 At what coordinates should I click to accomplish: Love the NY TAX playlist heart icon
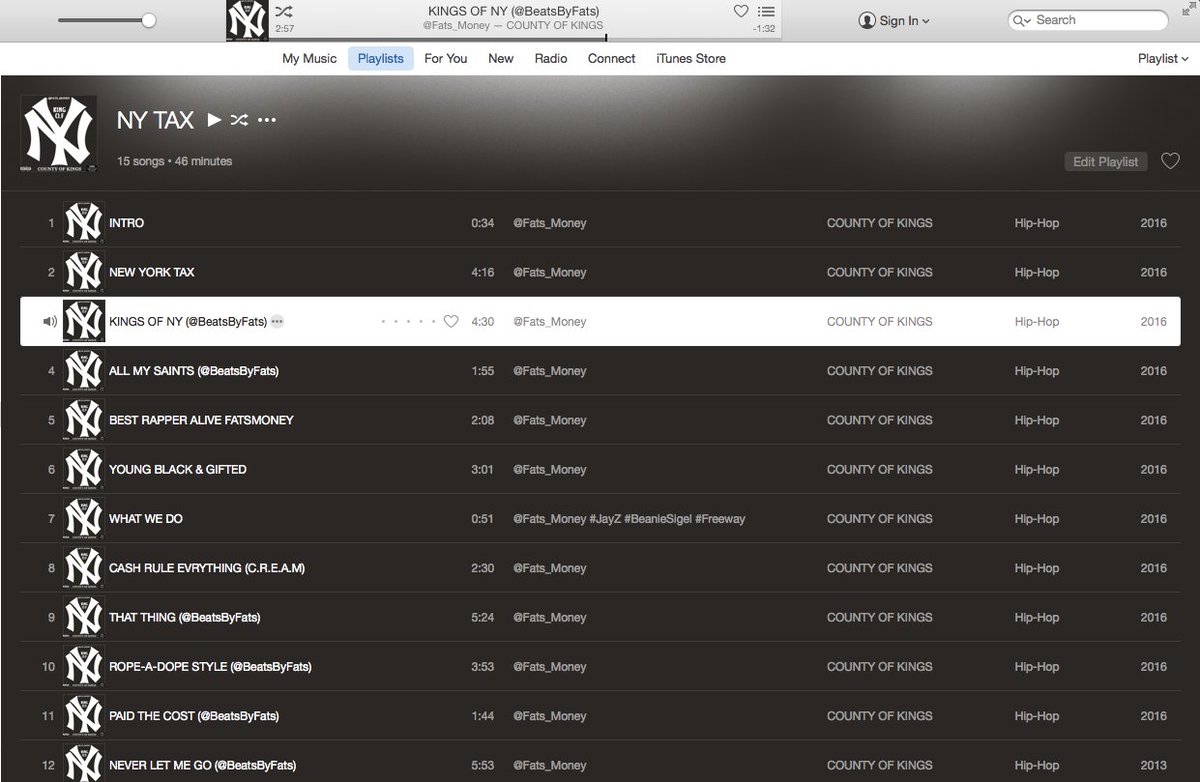1170,161
